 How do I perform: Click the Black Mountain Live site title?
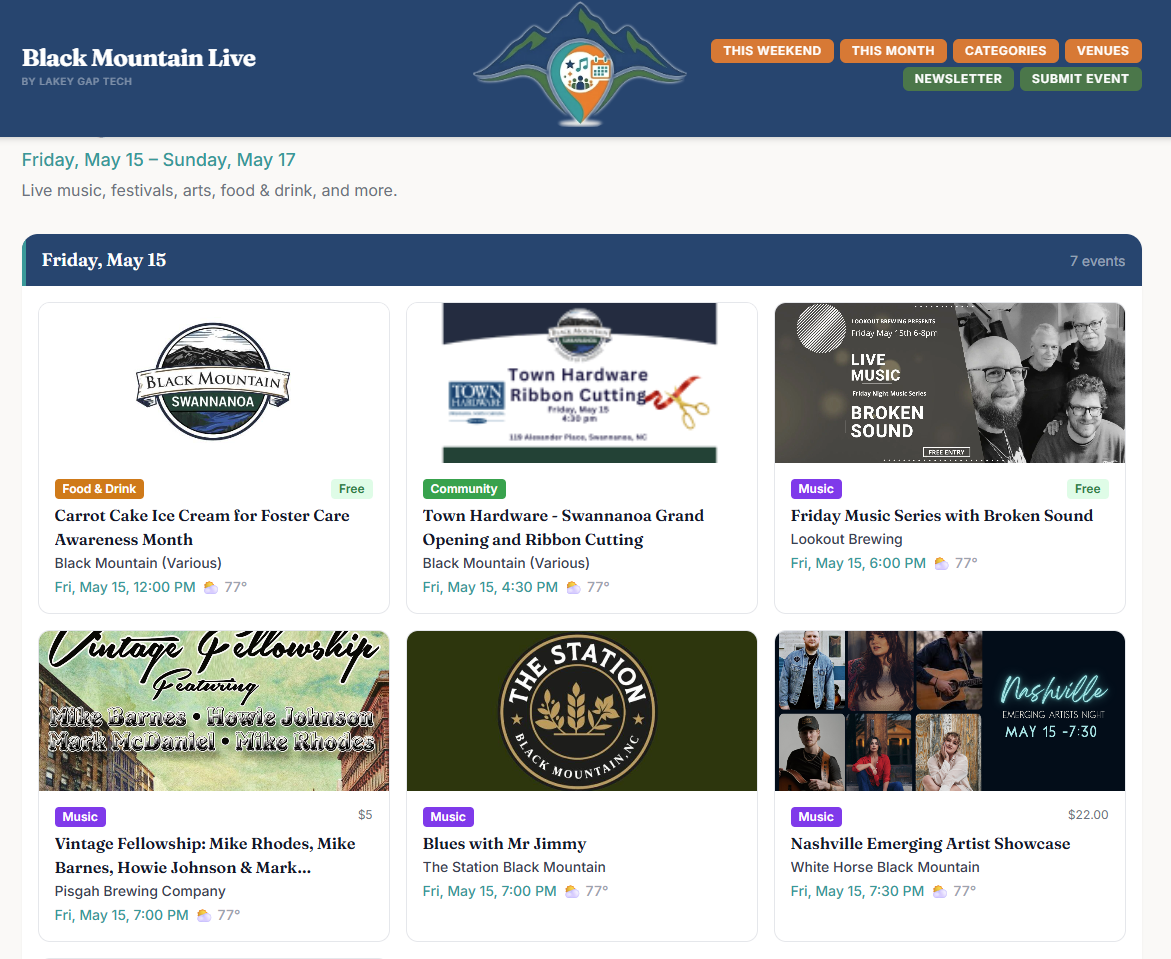point(139,58)
